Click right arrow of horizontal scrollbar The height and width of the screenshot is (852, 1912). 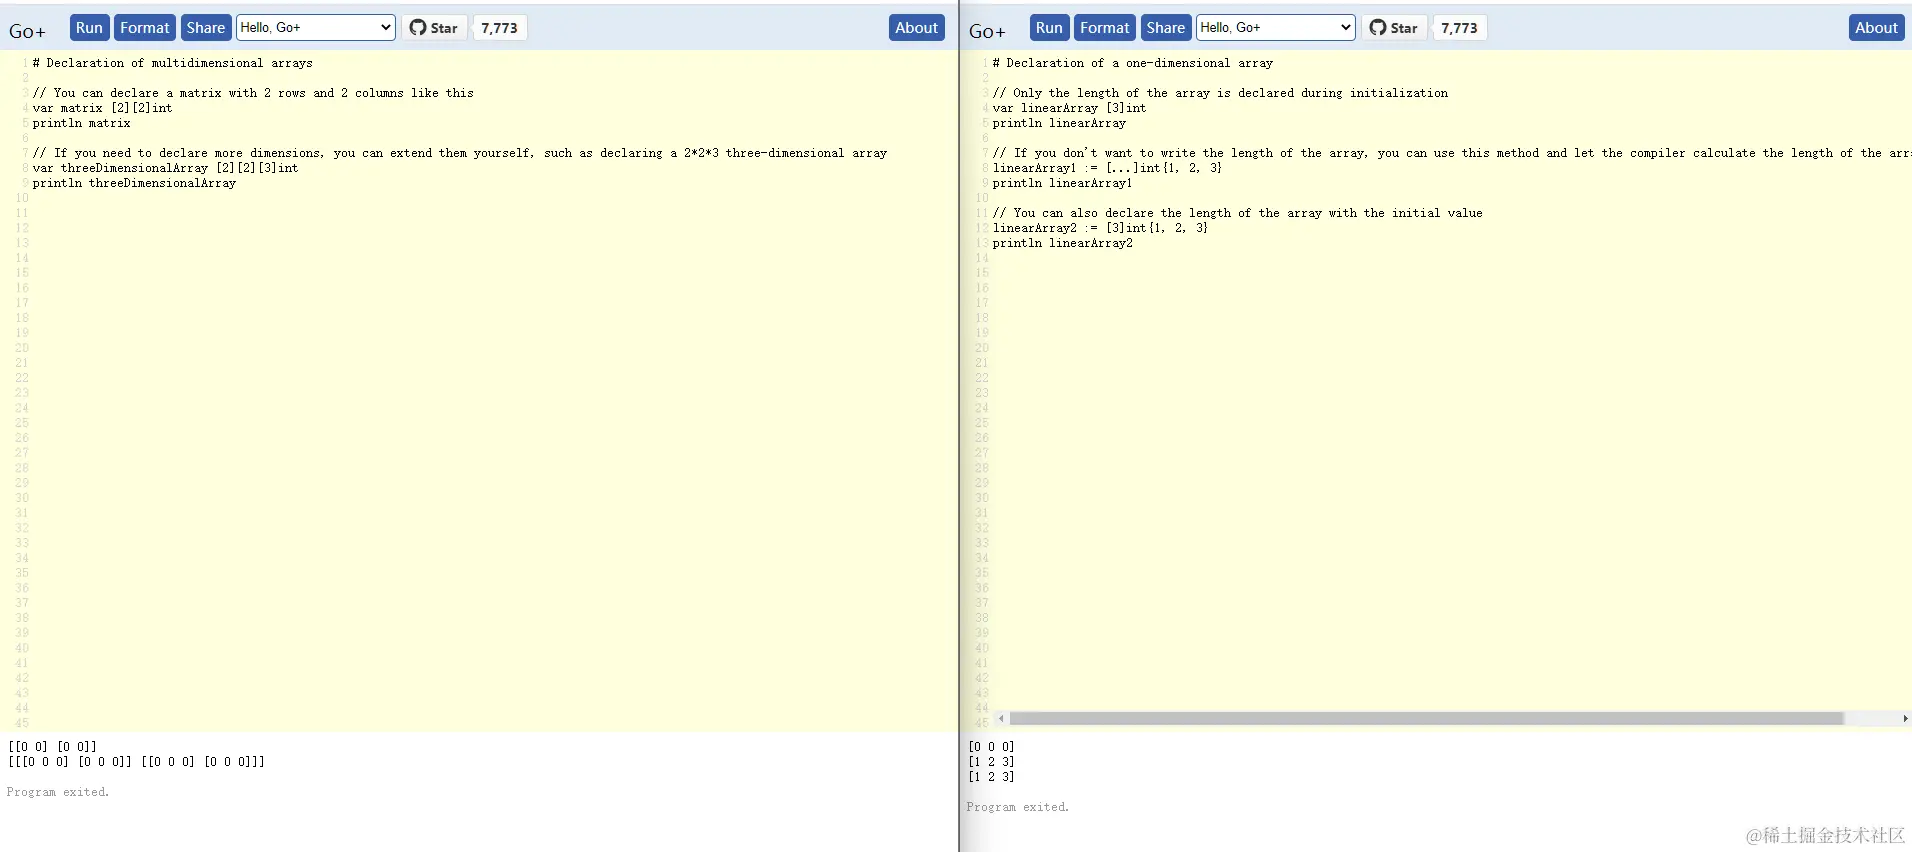pyautogui.click(x=1905, y=718)
